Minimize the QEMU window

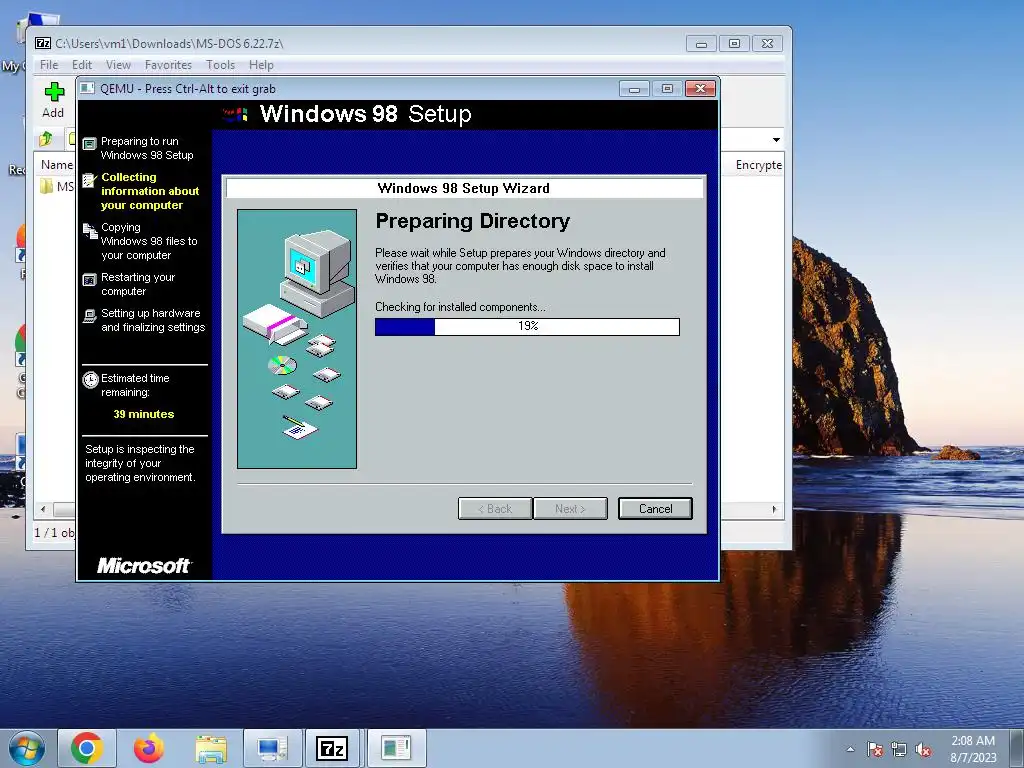pyautogui.click(x=634, y=88)
